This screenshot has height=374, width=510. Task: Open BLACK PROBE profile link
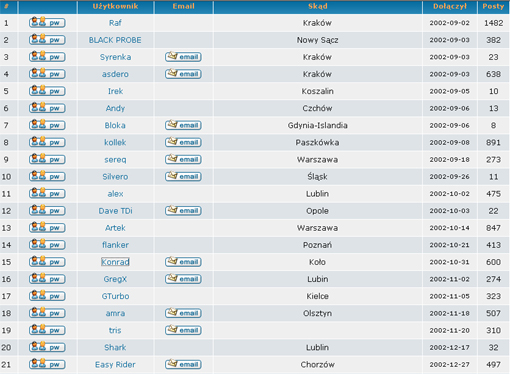[115, 40]
